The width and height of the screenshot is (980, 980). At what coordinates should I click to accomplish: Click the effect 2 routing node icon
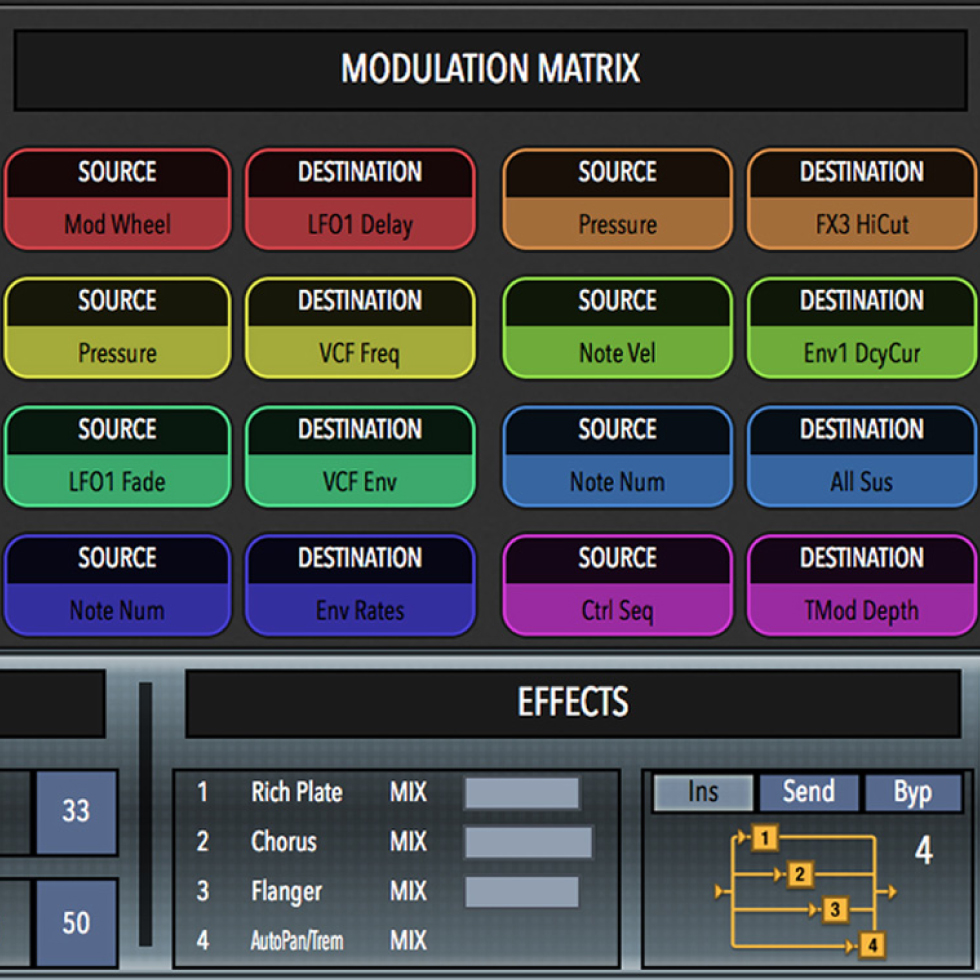[800, 874]
